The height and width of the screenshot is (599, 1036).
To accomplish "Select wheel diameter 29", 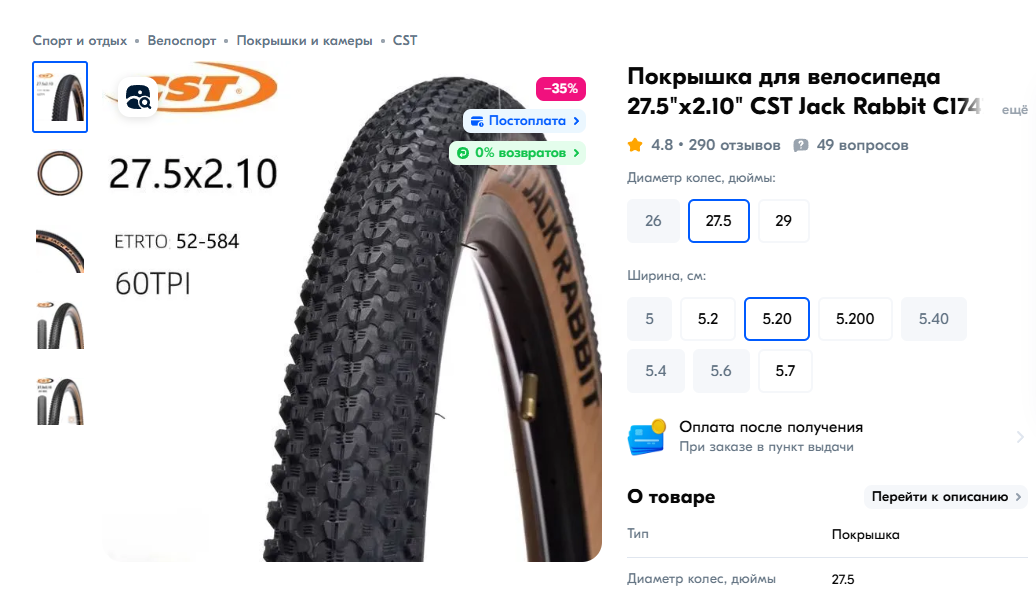I will (x=784, y=221).
